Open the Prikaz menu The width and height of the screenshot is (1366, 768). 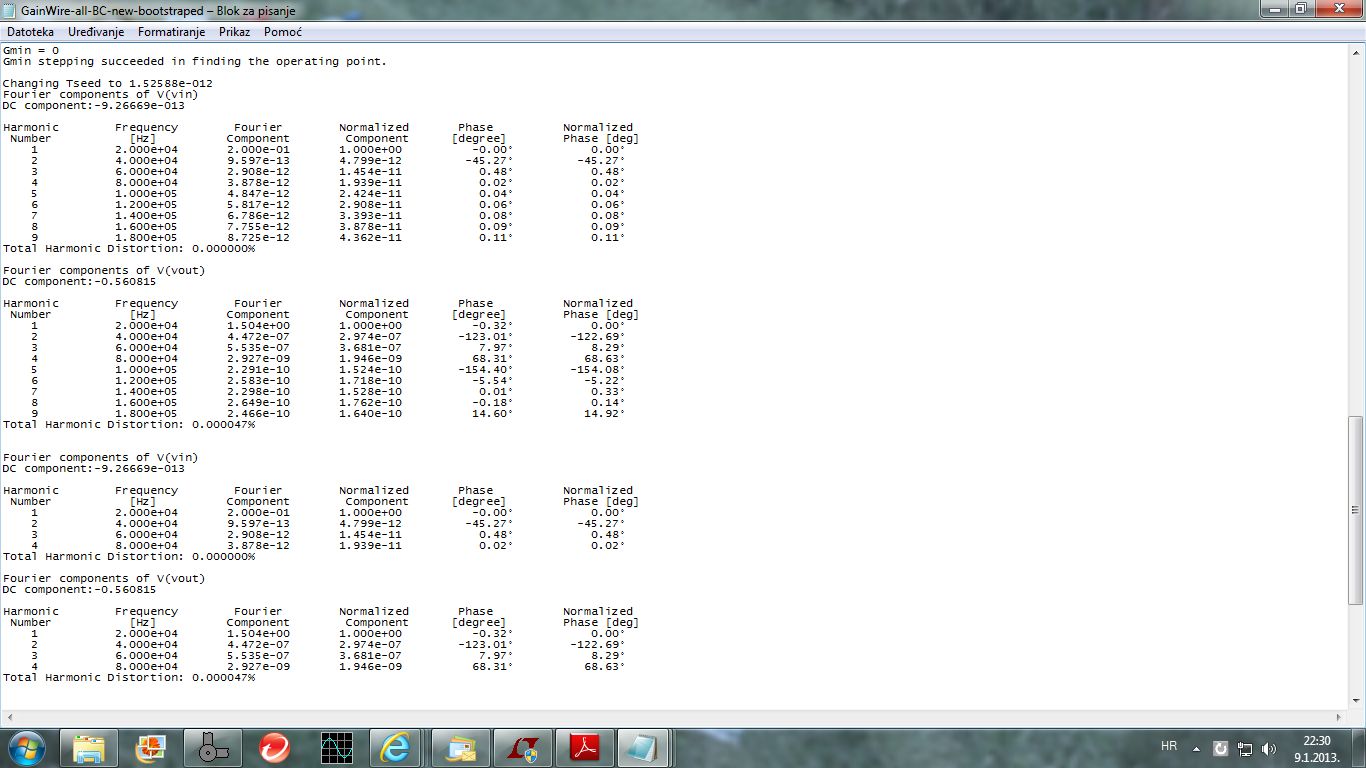coord(234,32)
